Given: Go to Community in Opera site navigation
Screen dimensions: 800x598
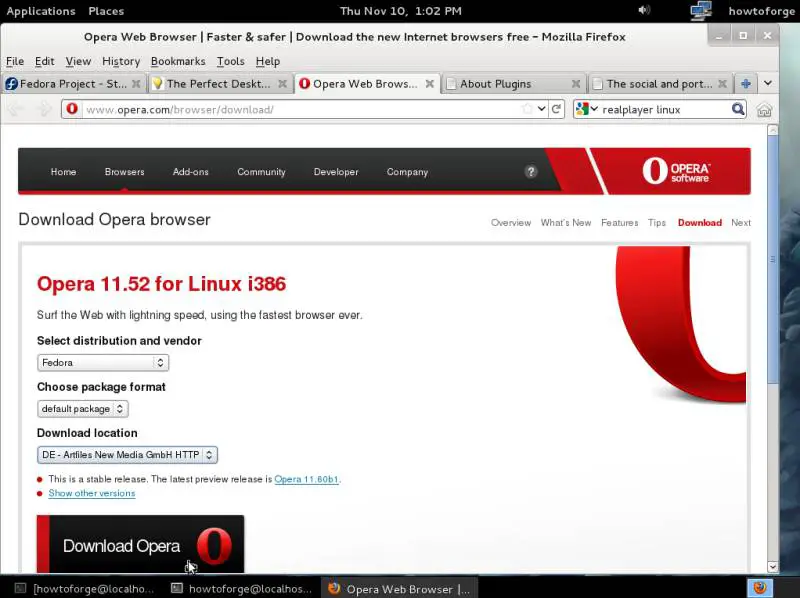Looking at the screenshot, I should point(261,172).
